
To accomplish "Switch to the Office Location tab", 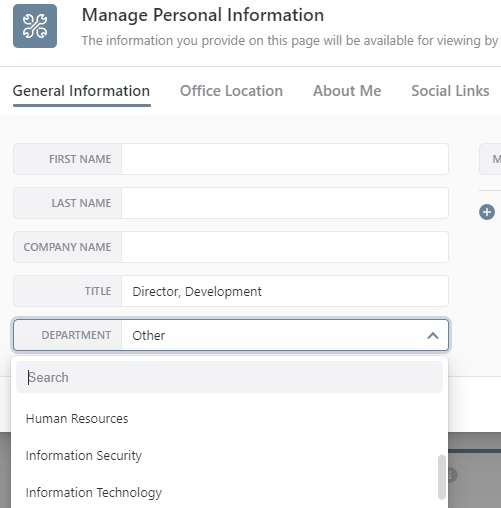I will tap(231, 91).
